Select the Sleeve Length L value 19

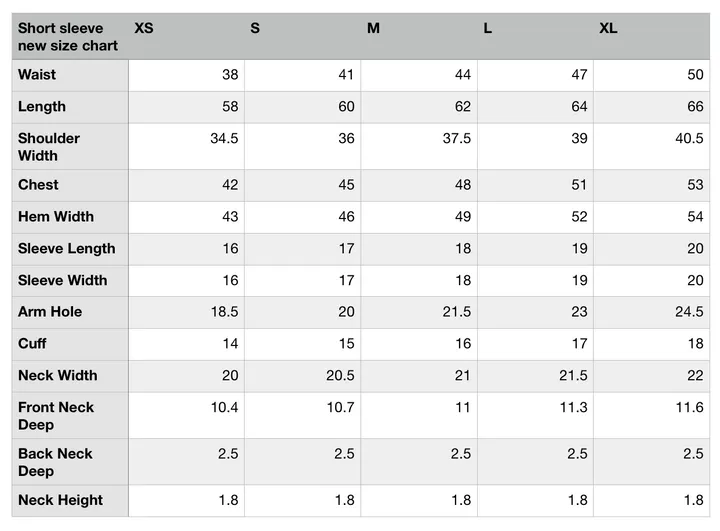click(579, 249)
